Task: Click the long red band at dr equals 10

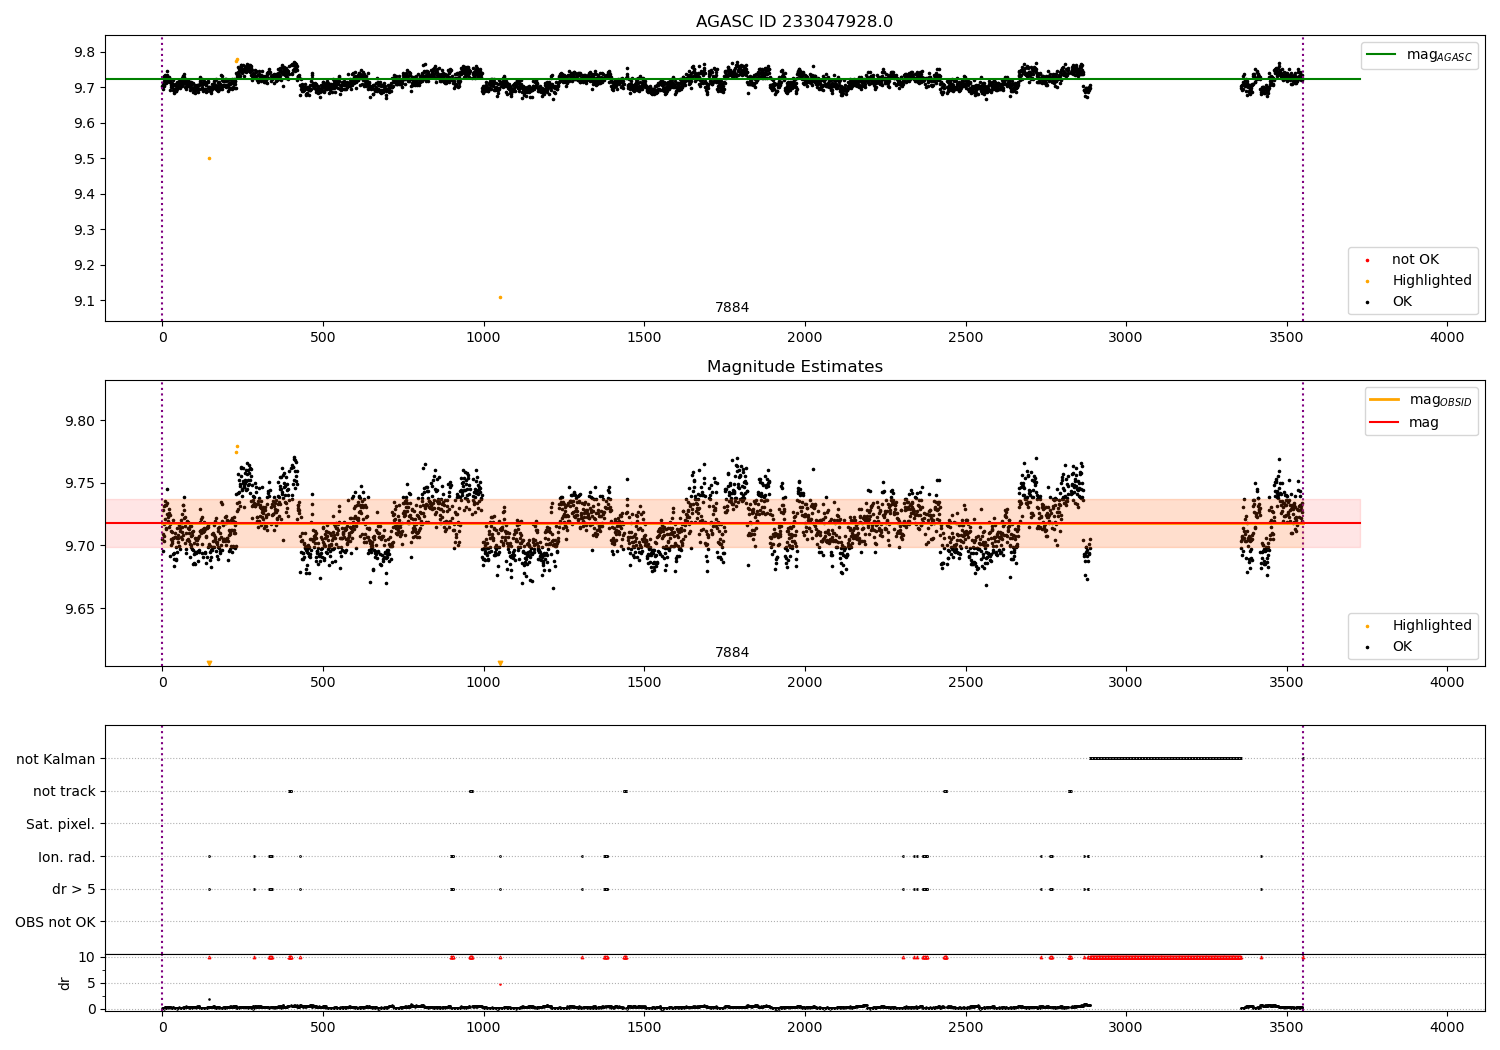Action: [1165, 957]
